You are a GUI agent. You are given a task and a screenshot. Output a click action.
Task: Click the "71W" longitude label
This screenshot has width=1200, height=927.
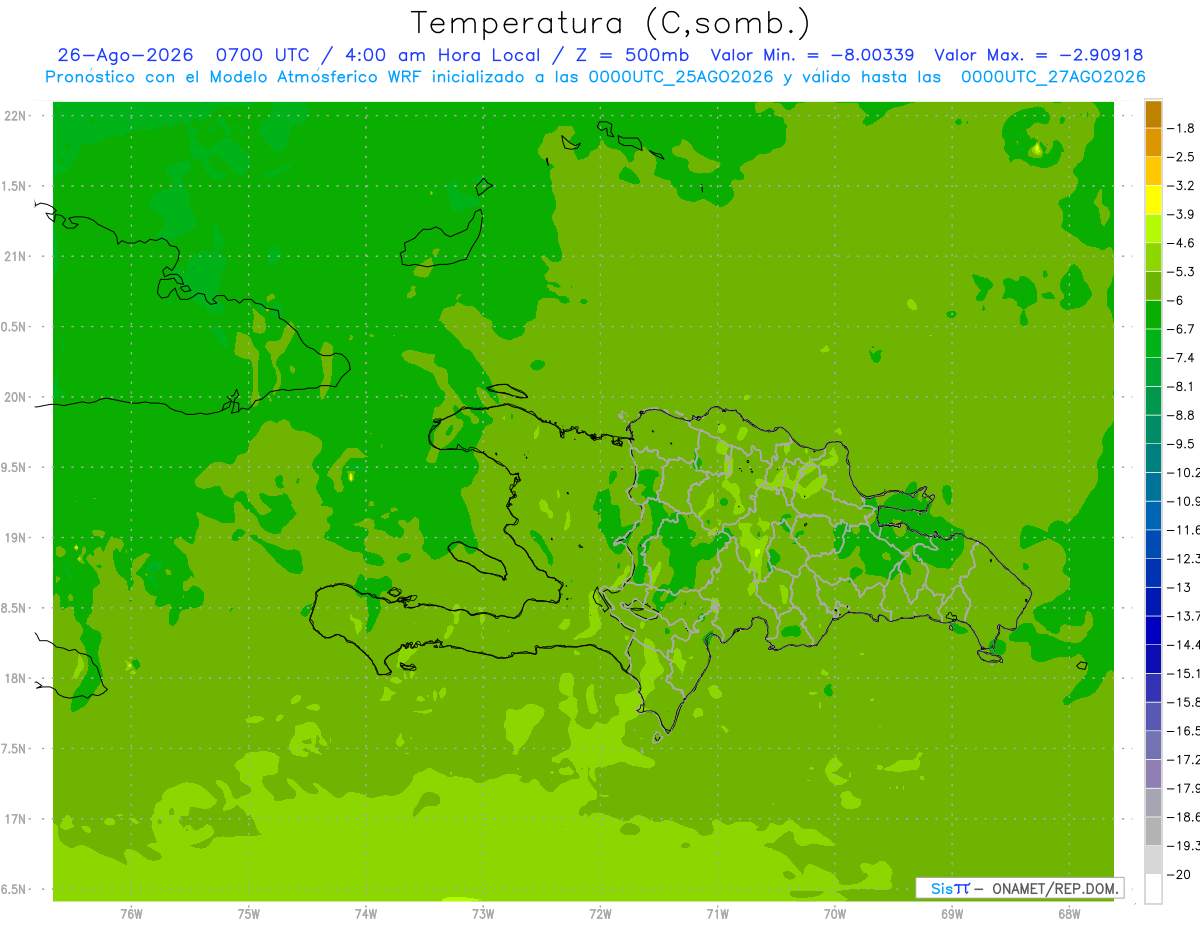click(x=717, y=914)
